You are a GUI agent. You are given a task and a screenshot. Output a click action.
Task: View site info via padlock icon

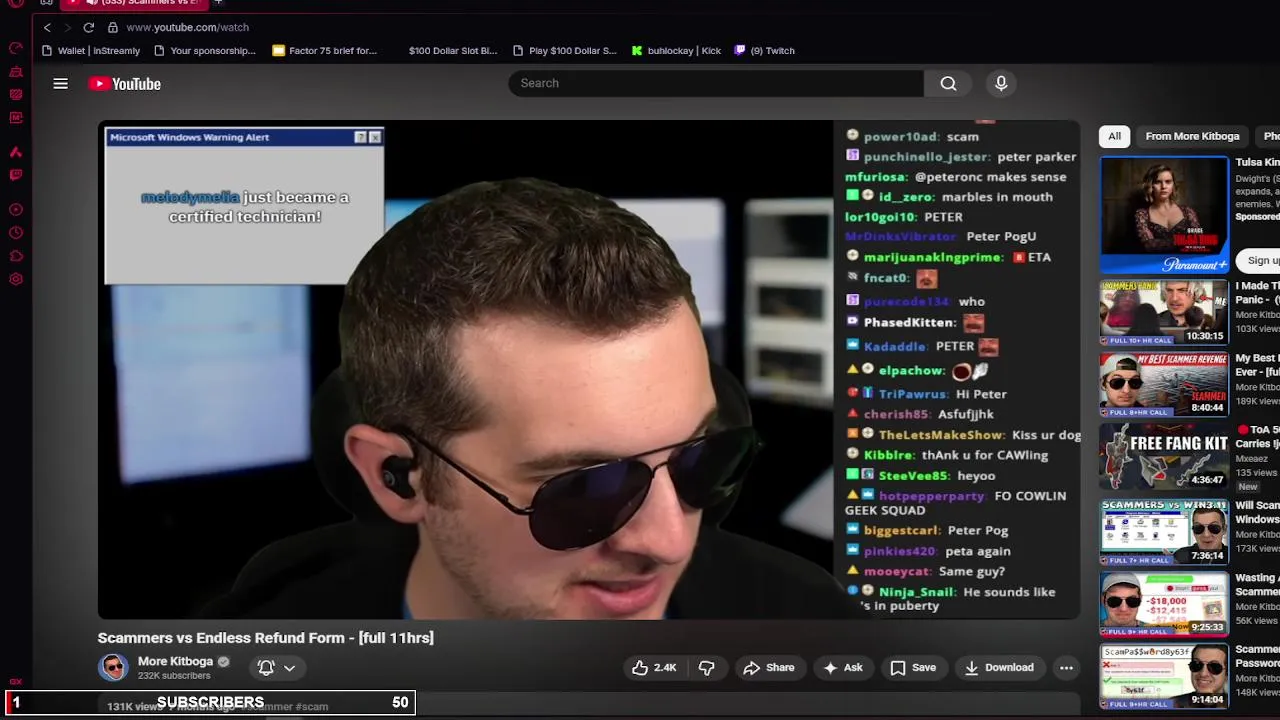(113, 27)
